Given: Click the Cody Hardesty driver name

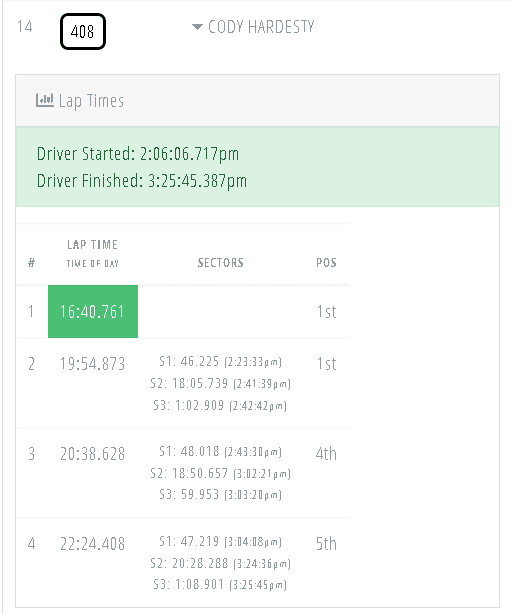Looking at the screenshot, I should pyautogui.click(x=261, y=27).
